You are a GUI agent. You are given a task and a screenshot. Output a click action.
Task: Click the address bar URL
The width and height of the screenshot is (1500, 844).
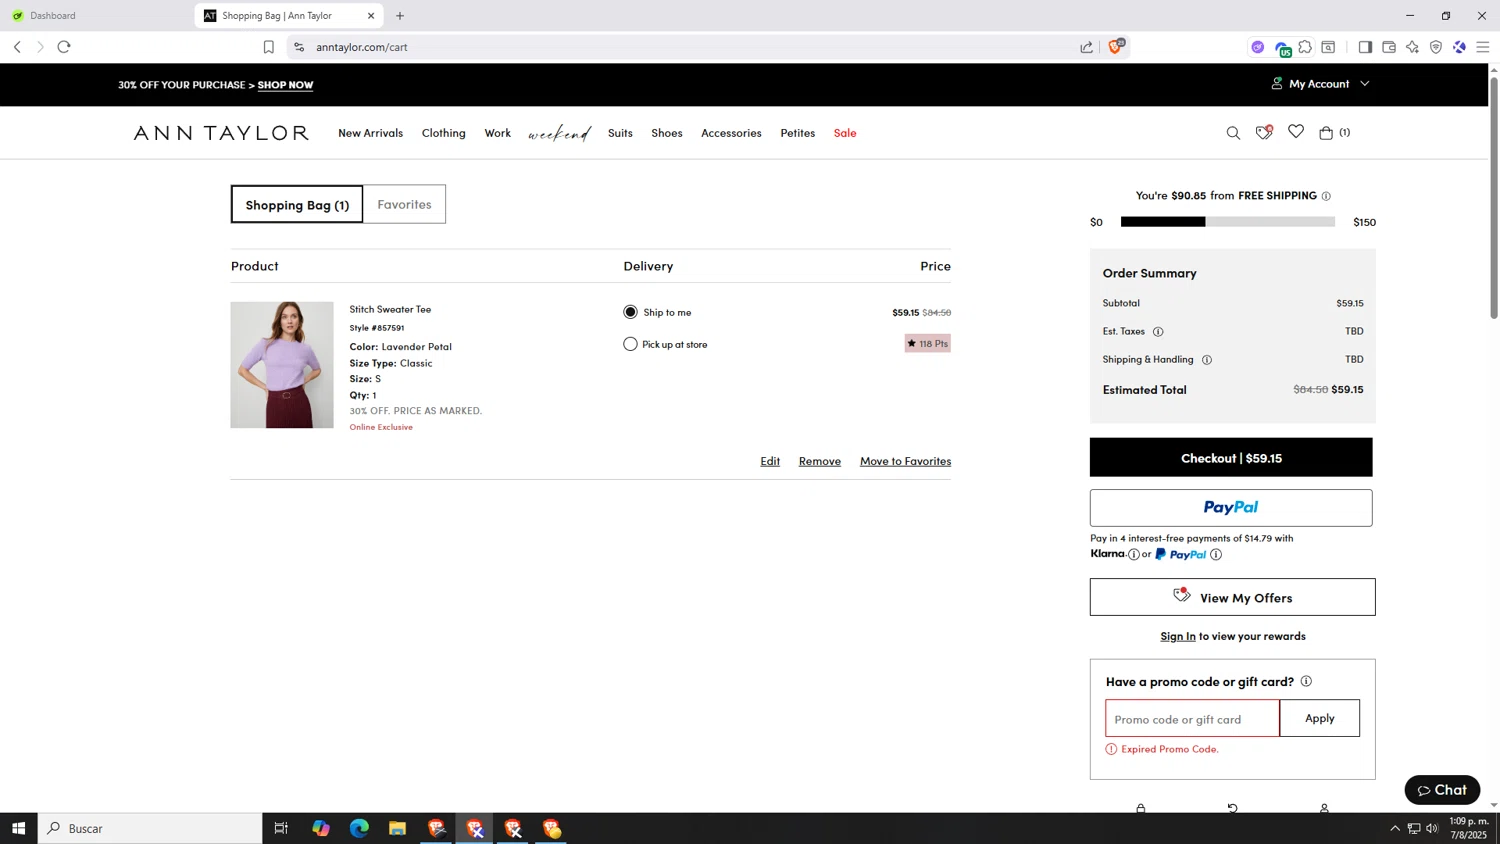pos(361,47)
